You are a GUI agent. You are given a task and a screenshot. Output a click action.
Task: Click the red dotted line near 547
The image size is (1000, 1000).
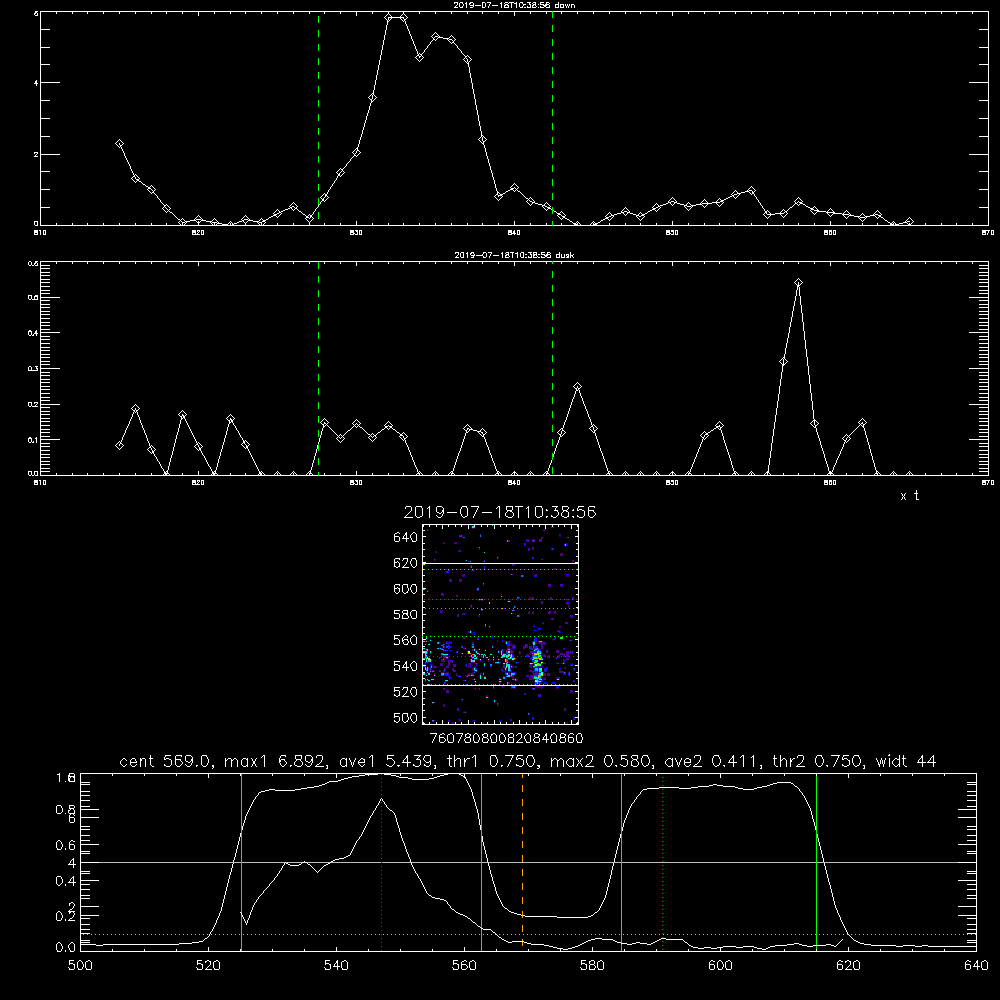381,862
